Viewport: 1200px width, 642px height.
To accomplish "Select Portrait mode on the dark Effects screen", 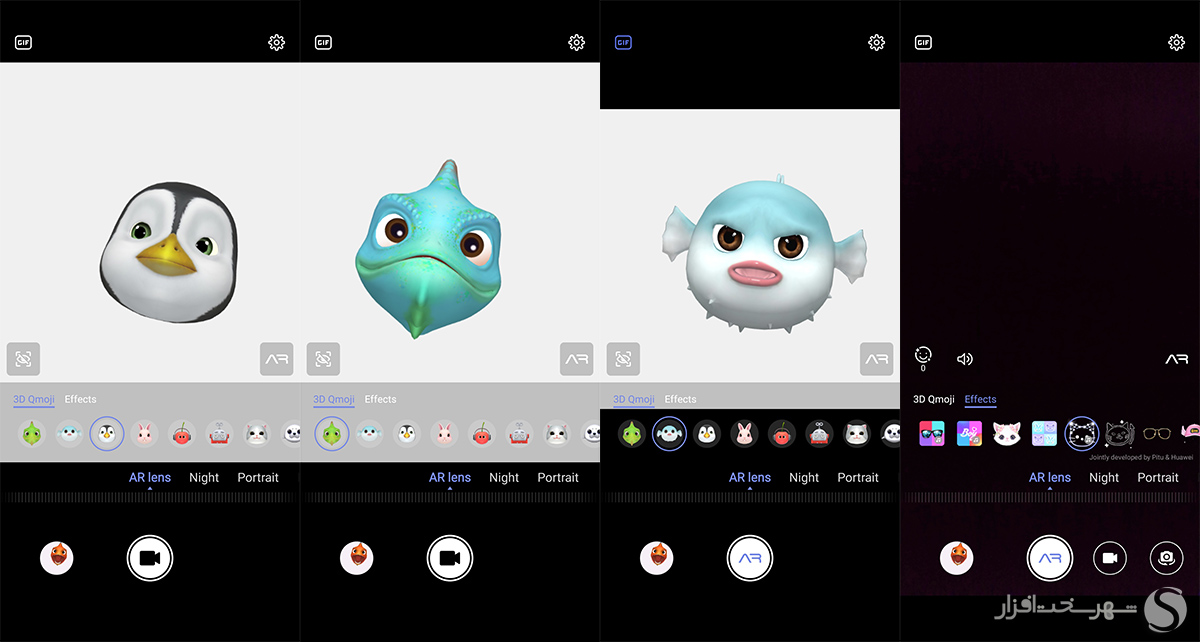I will click(x=1158, y=478).
